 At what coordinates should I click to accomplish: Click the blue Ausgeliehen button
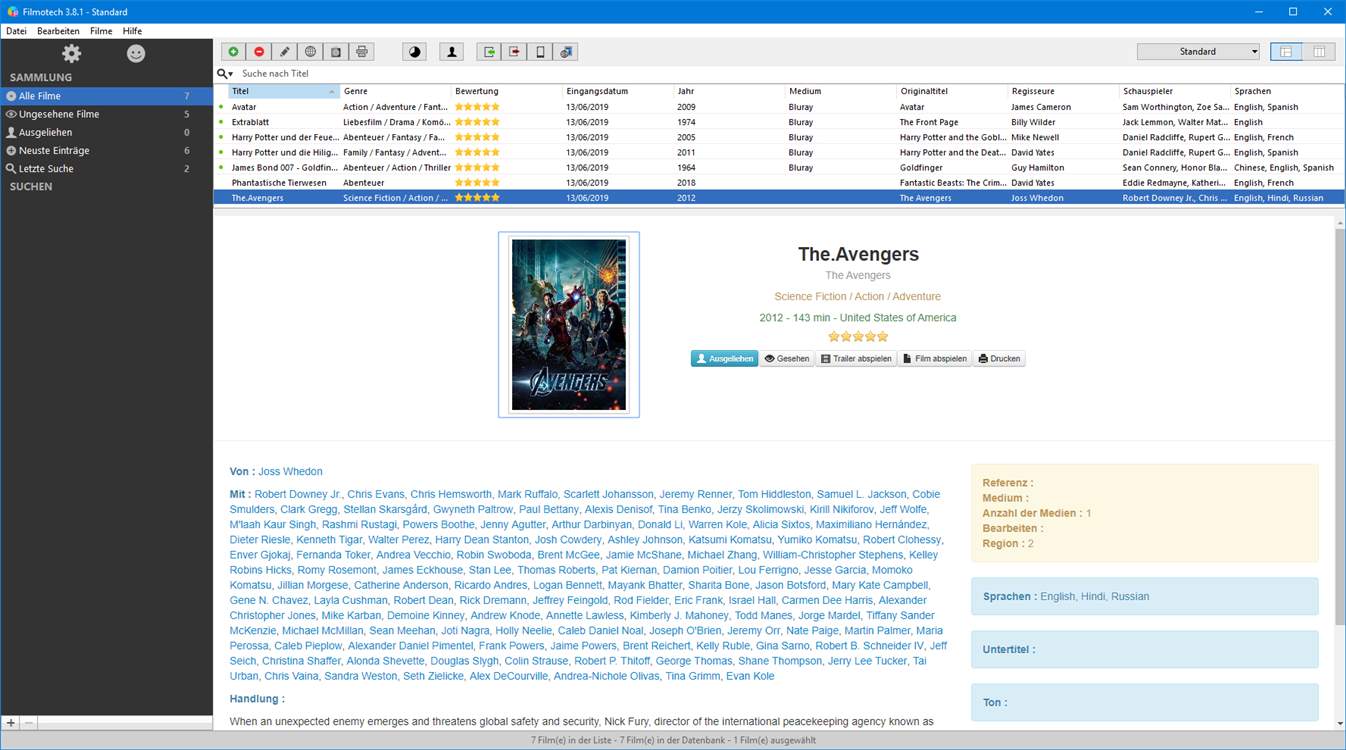pos(724,359)
